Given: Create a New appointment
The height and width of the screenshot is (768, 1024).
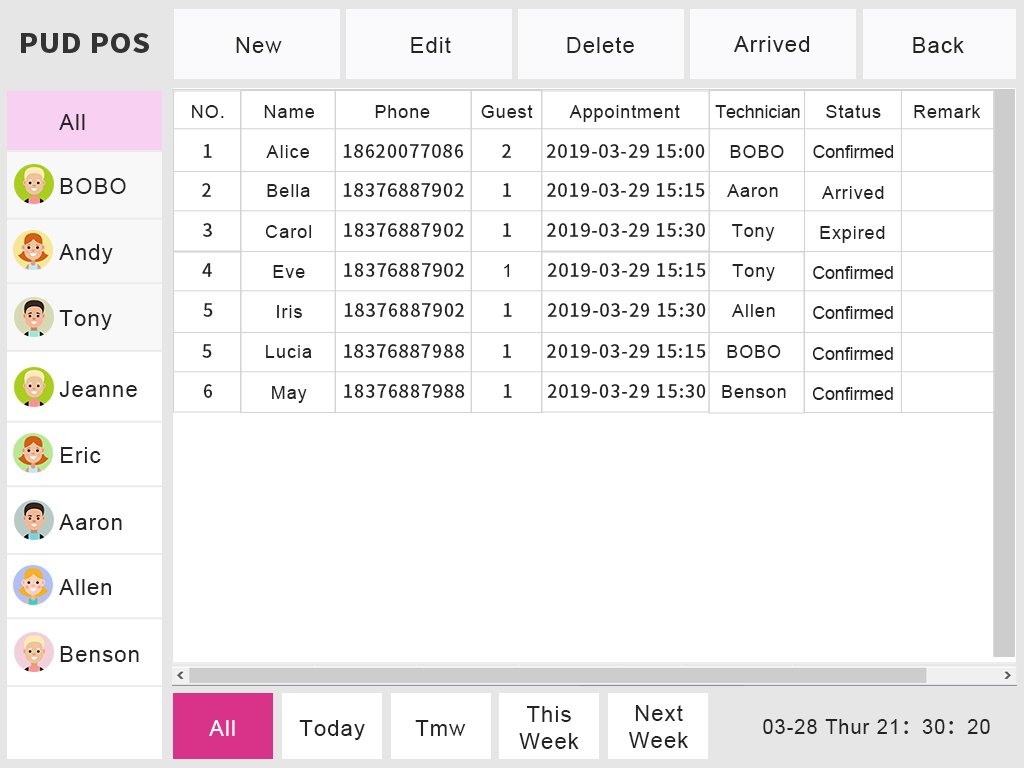Looking at the screenshot, I should click(257, 45).
